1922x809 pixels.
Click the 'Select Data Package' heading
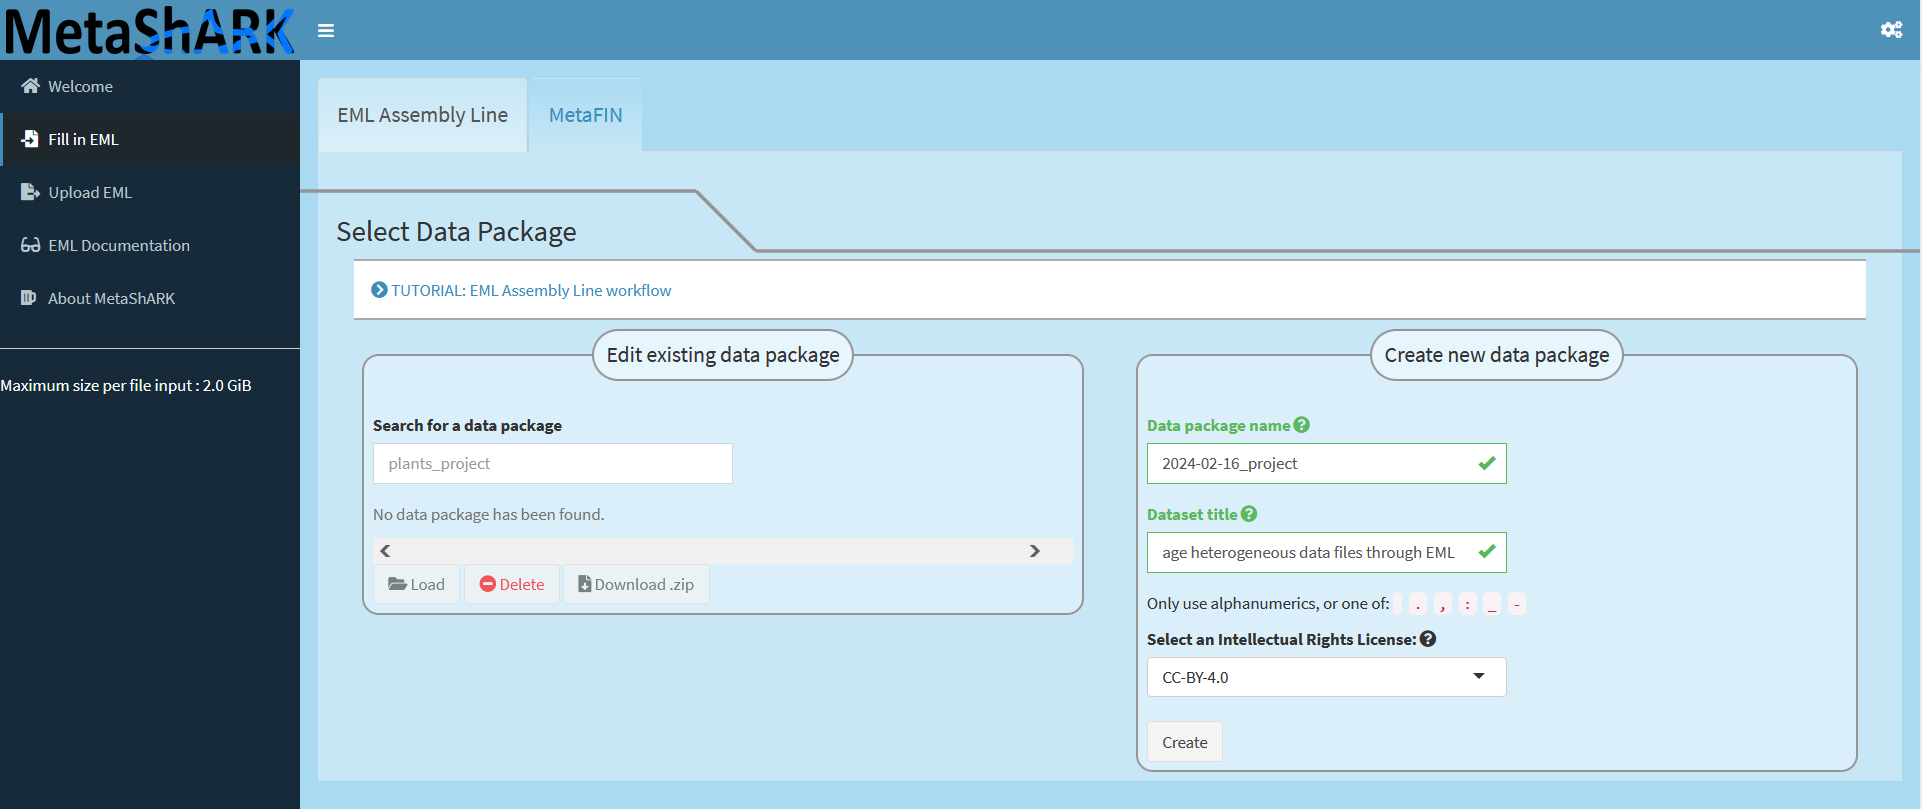coord(456,232)
